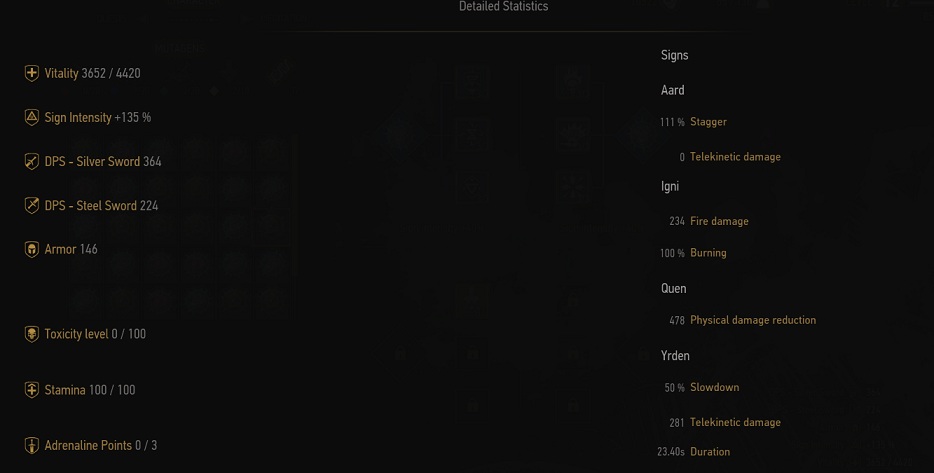Select the Yrden Duration stat
Image resolution: width=934 pixels, height=473 pixels.
(709, 452)
